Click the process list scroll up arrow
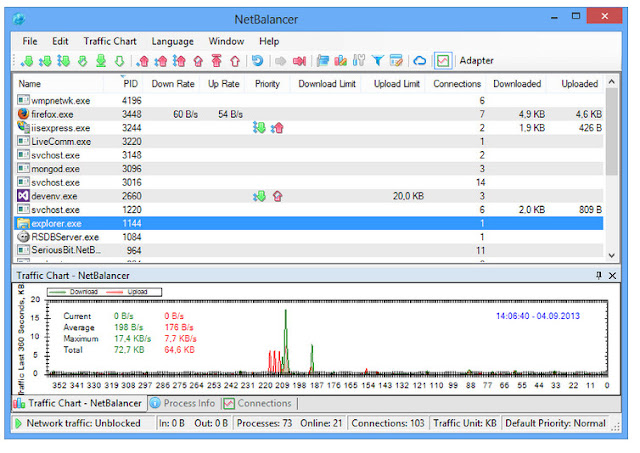Screen dimensions: 640x453 point(611,82)
